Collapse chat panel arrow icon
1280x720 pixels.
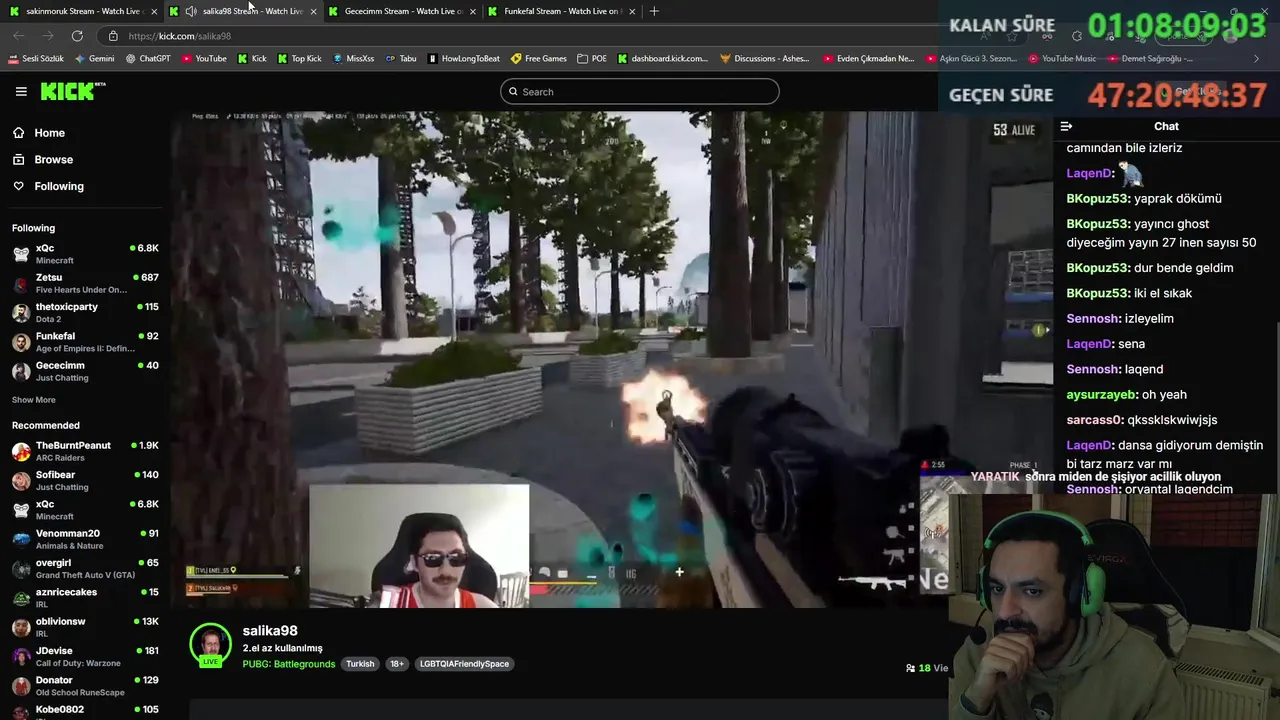1066,126
